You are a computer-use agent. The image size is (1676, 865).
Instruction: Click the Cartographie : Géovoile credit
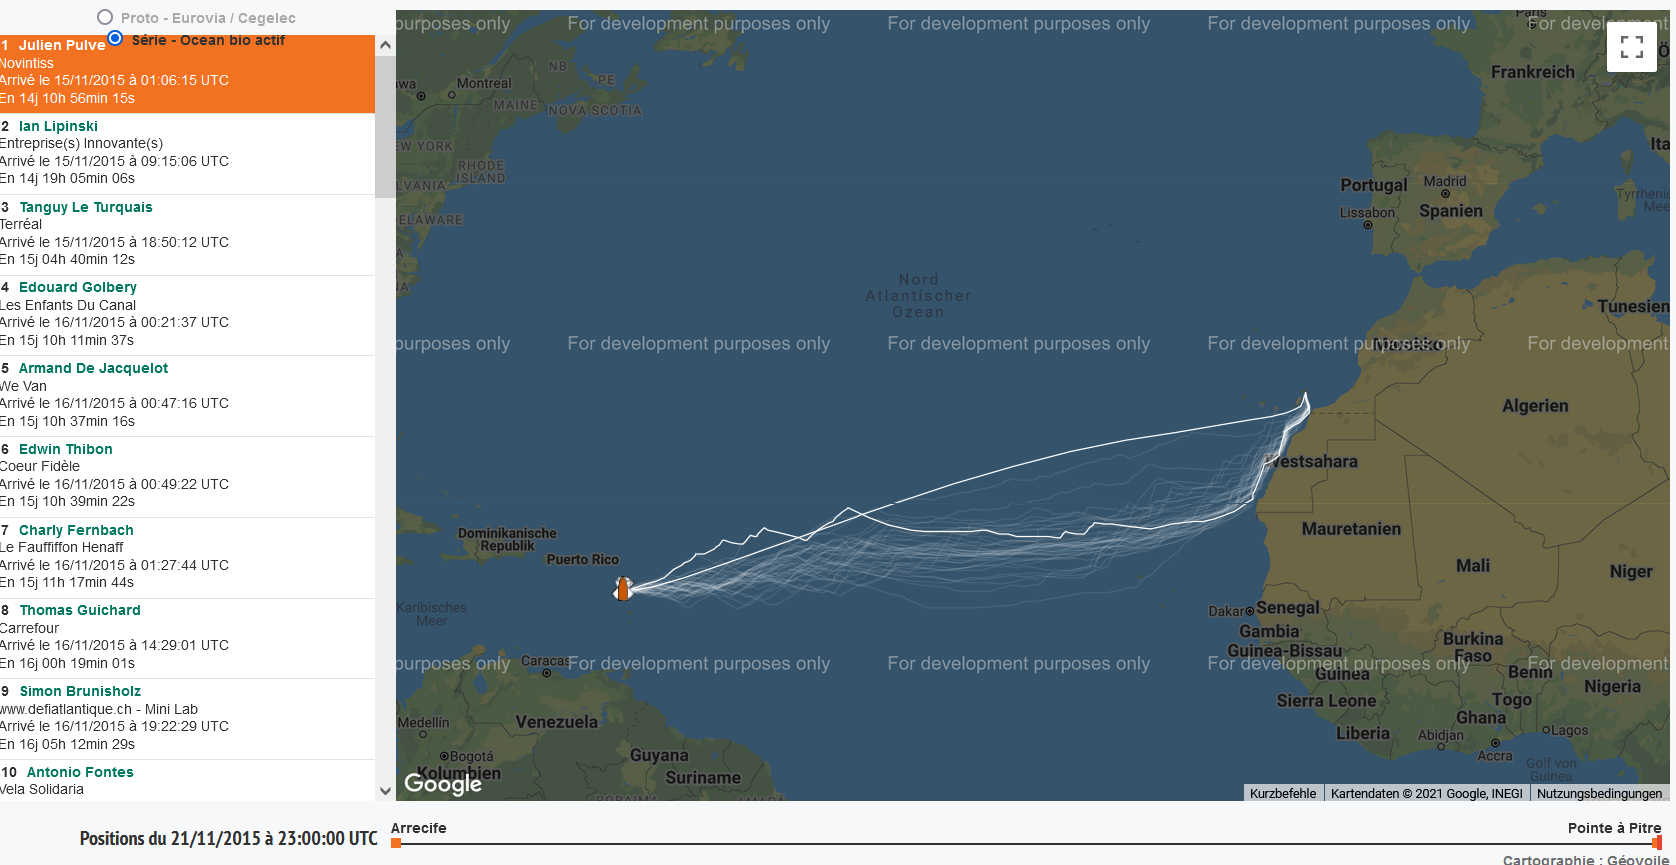point(1586,859)
